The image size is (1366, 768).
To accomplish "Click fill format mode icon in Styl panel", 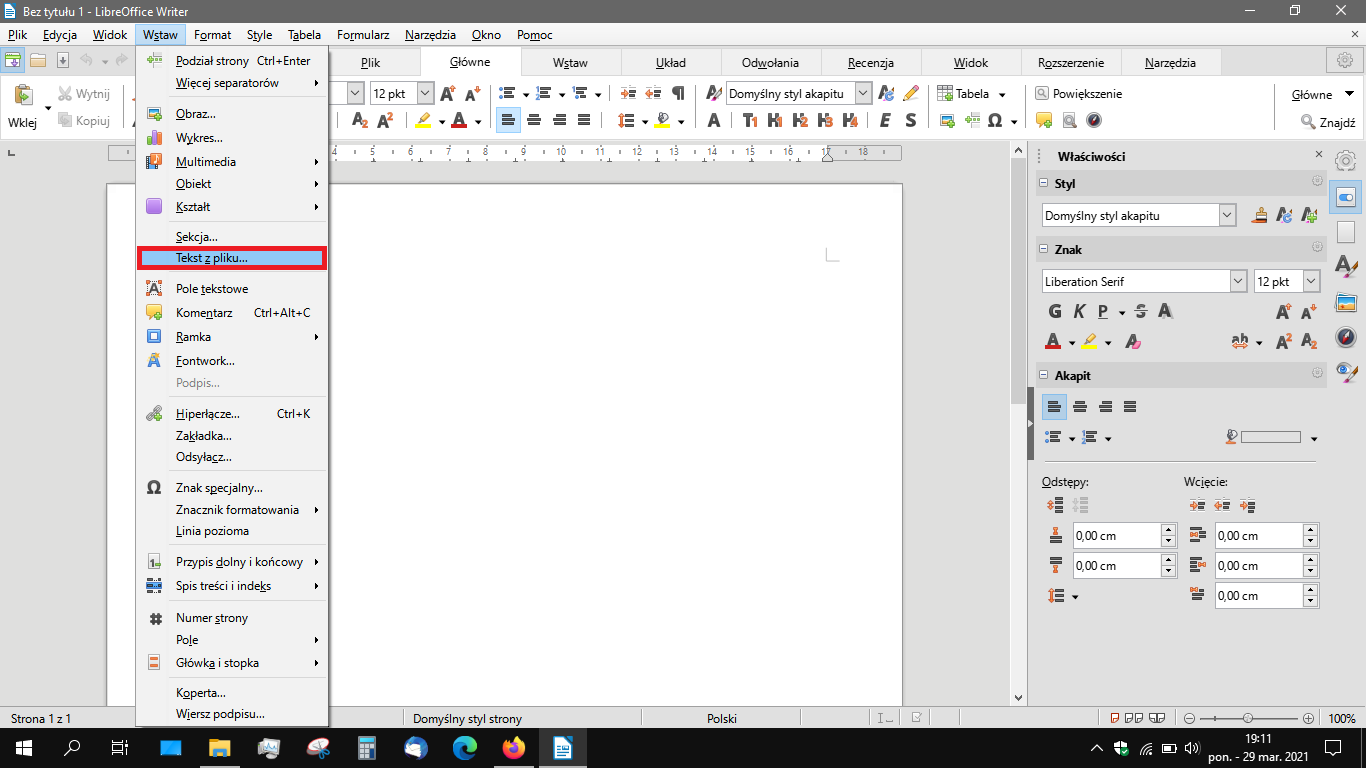I will click(1262, 215).
